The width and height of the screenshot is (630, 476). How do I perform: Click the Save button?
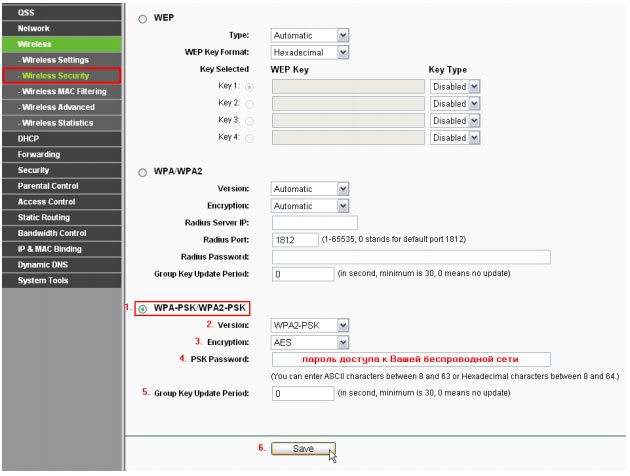coord(303,449)
